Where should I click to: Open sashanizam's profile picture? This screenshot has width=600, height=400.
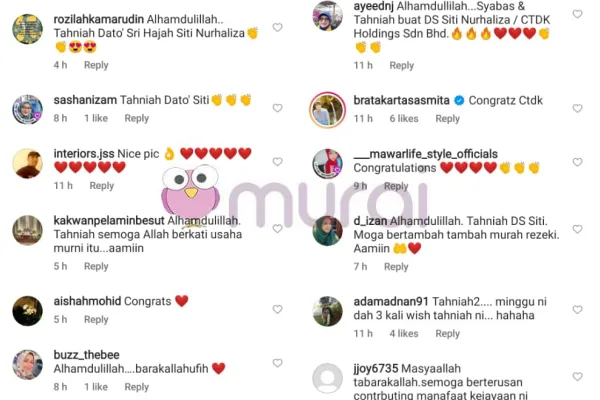pos(28,109)
